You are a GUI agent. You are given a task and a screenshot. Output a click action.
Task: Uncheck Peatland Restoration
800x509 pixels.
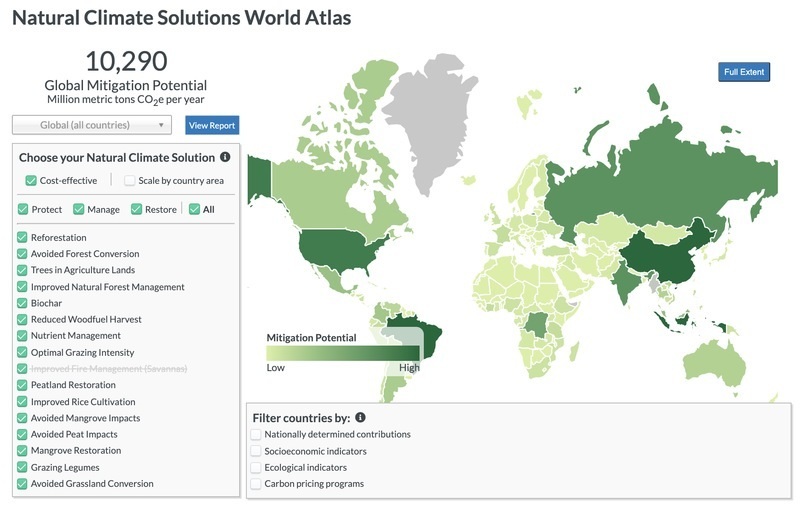[x=22, y=385]
